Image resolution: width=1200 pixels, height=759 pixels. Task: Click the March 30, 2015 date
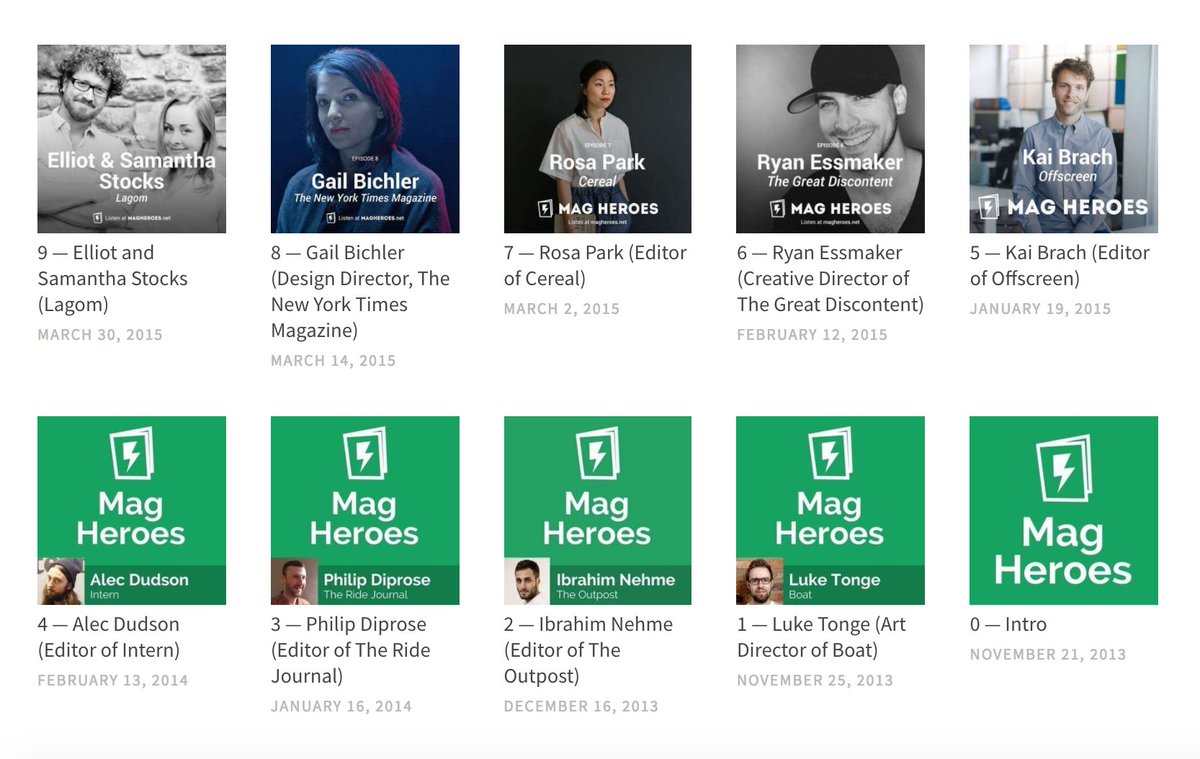point(100,335)
